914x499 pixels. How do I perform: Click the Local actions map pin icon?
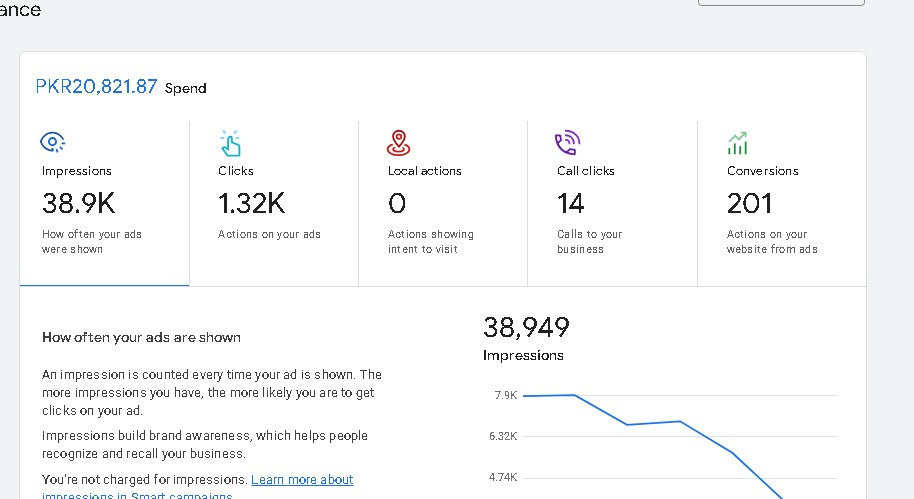[x=398, y=143]
